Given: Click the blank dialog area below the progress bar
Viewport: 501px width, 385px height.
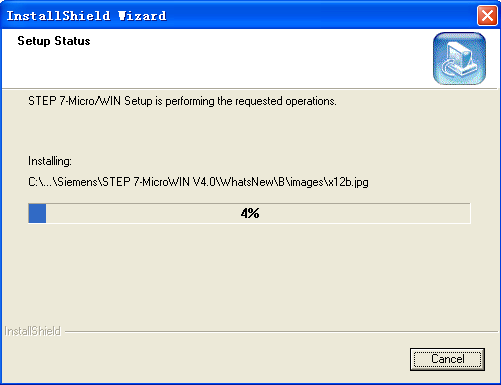Looking at the screenshot, I should pyautogui.click(x=250, y=273).
